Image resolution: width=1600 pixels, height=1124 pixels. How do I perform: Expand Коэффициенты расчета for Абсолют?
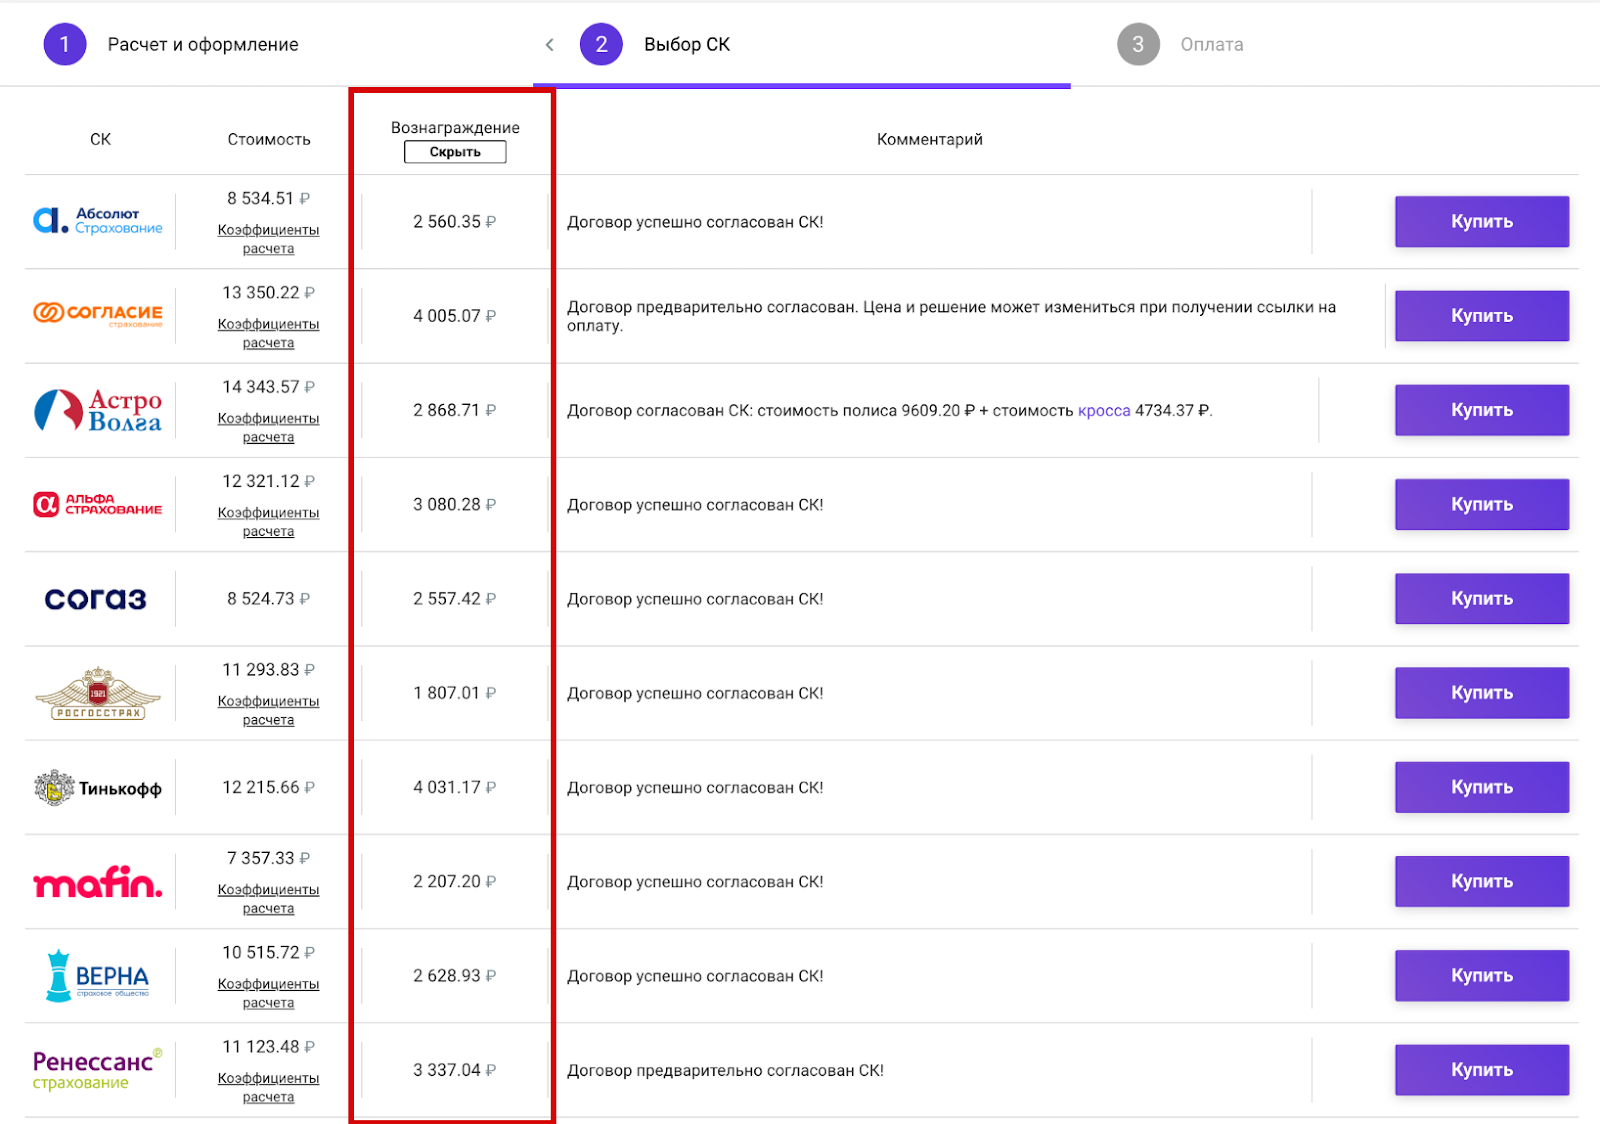(x=268, y=239)
